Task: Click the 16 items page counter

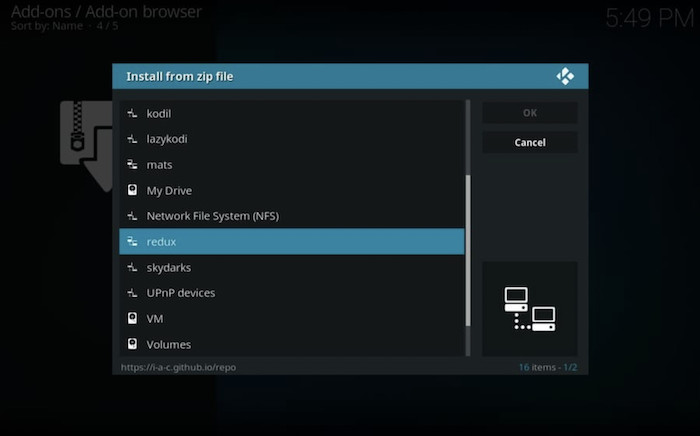Action: click(x=548, y=367)
